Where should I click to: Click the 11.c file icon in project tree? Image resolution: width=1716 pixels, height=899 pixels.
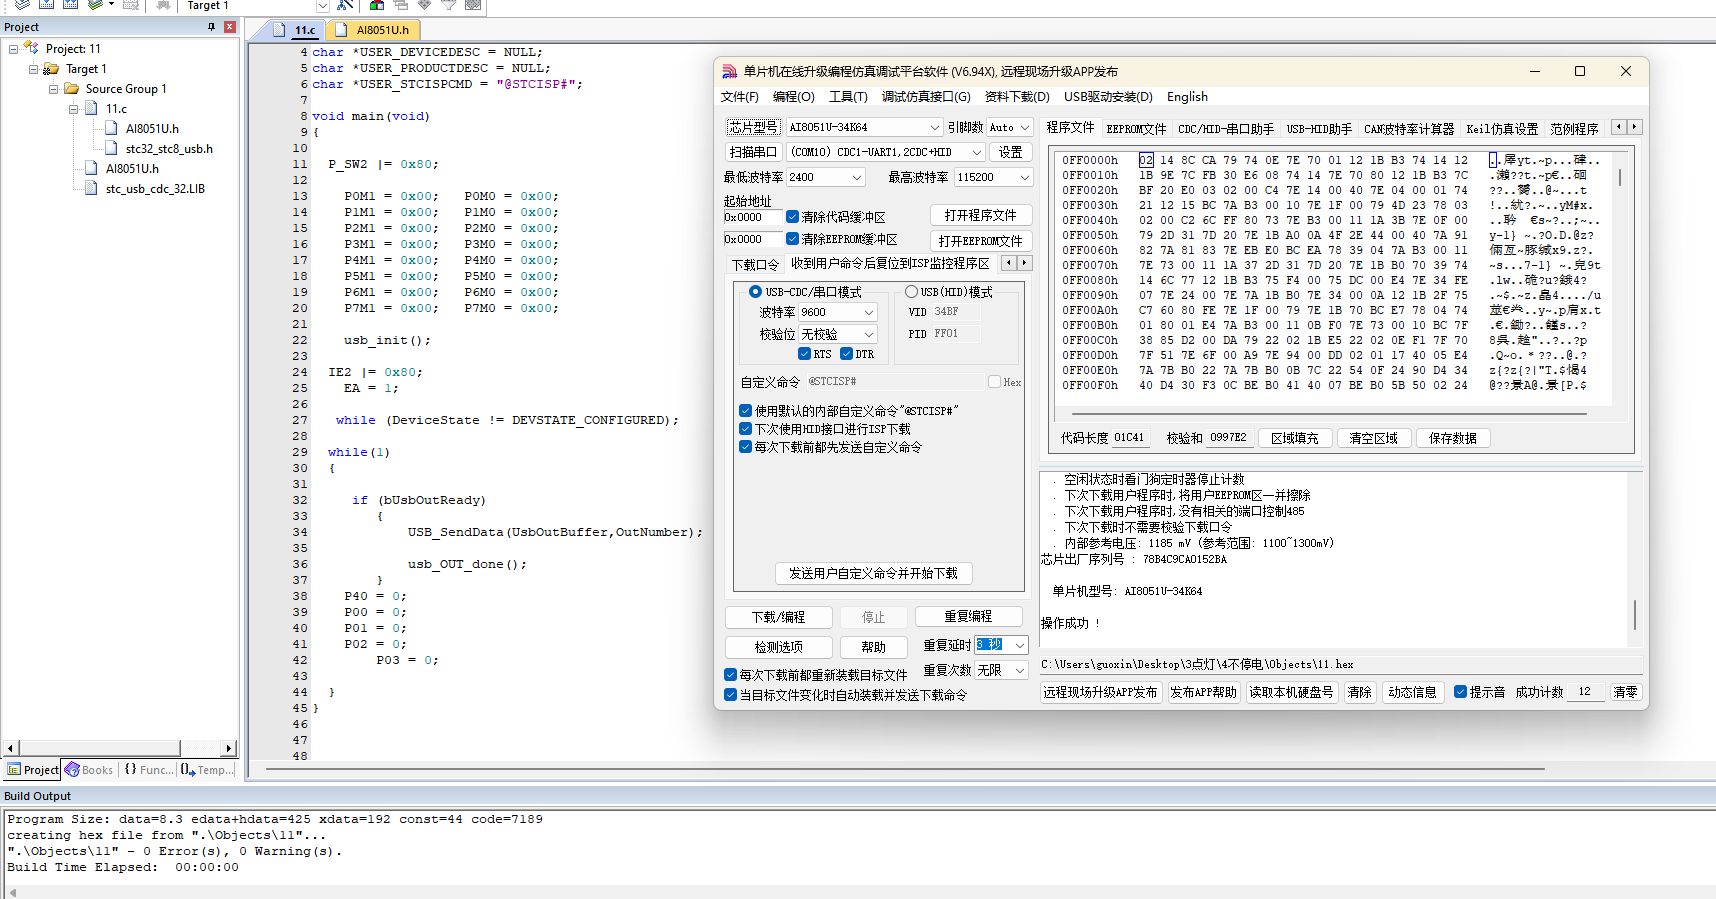click(x=91, y=108)
